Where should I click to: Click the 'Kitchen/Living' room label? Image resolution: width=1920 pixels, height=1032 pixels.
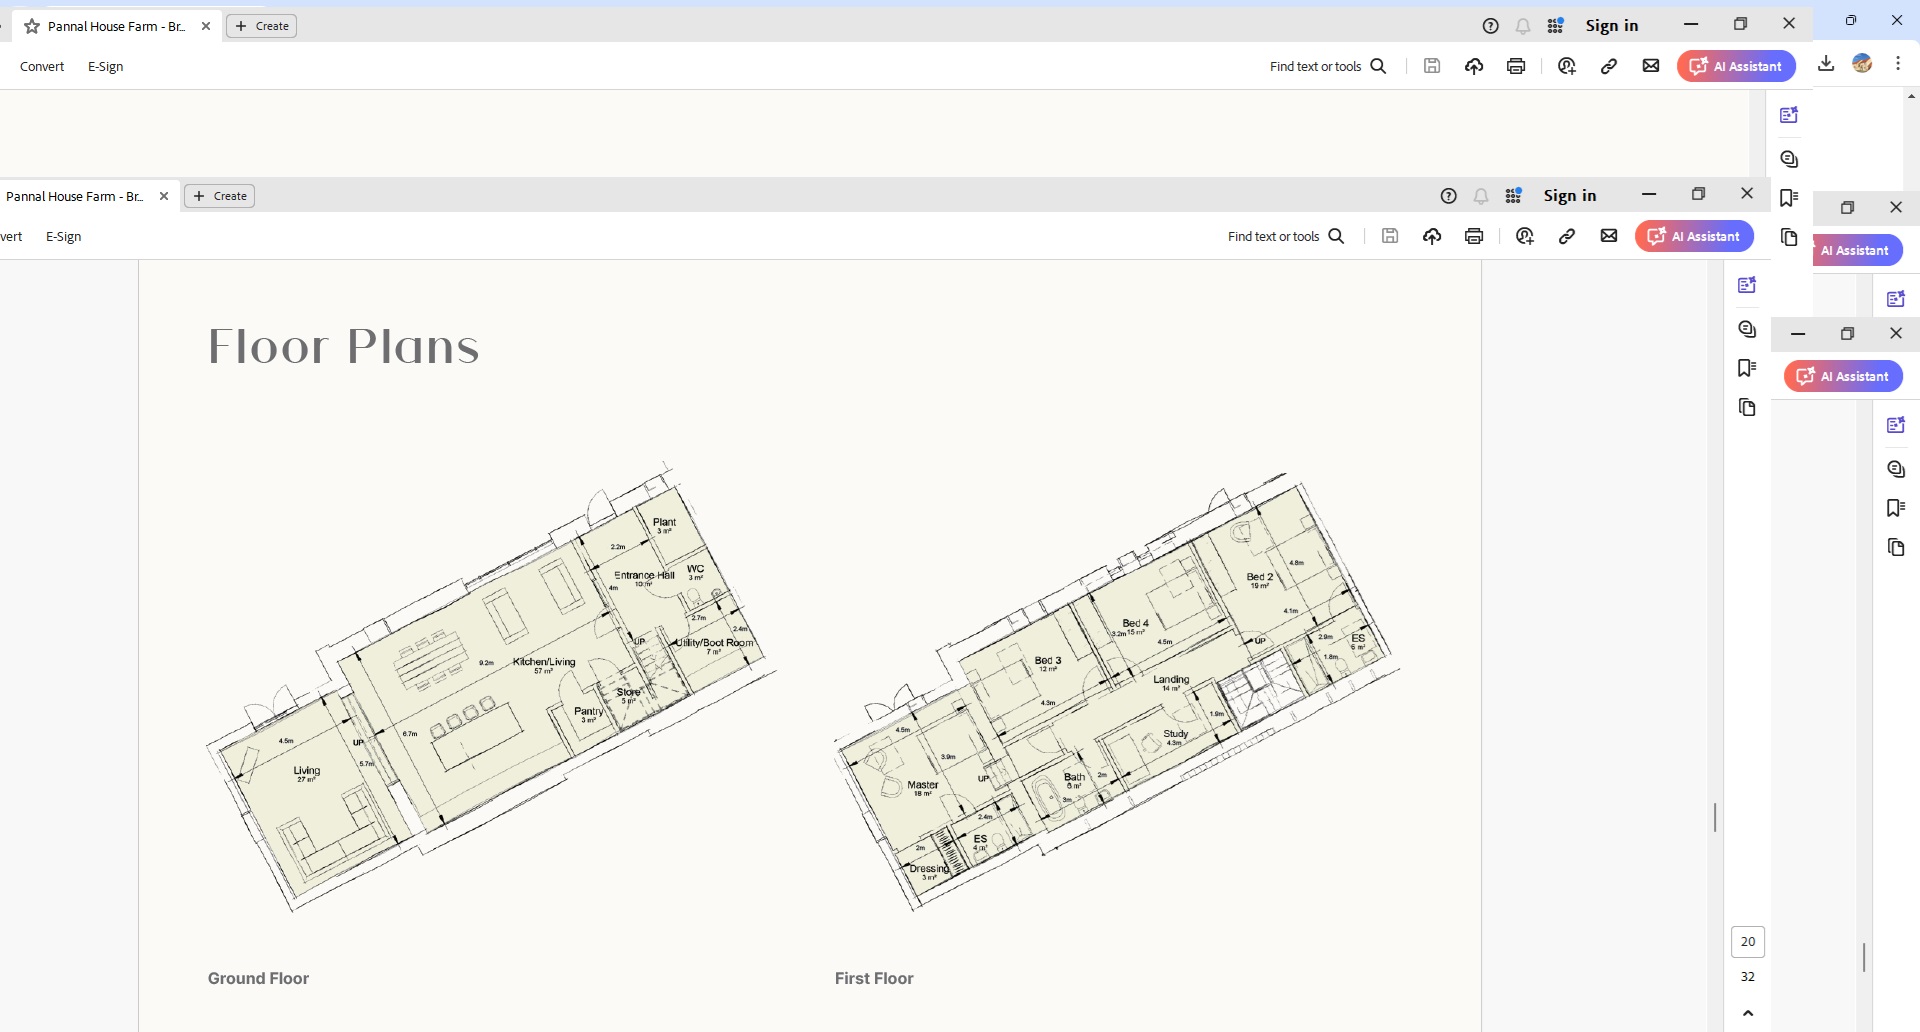point(544,662)
